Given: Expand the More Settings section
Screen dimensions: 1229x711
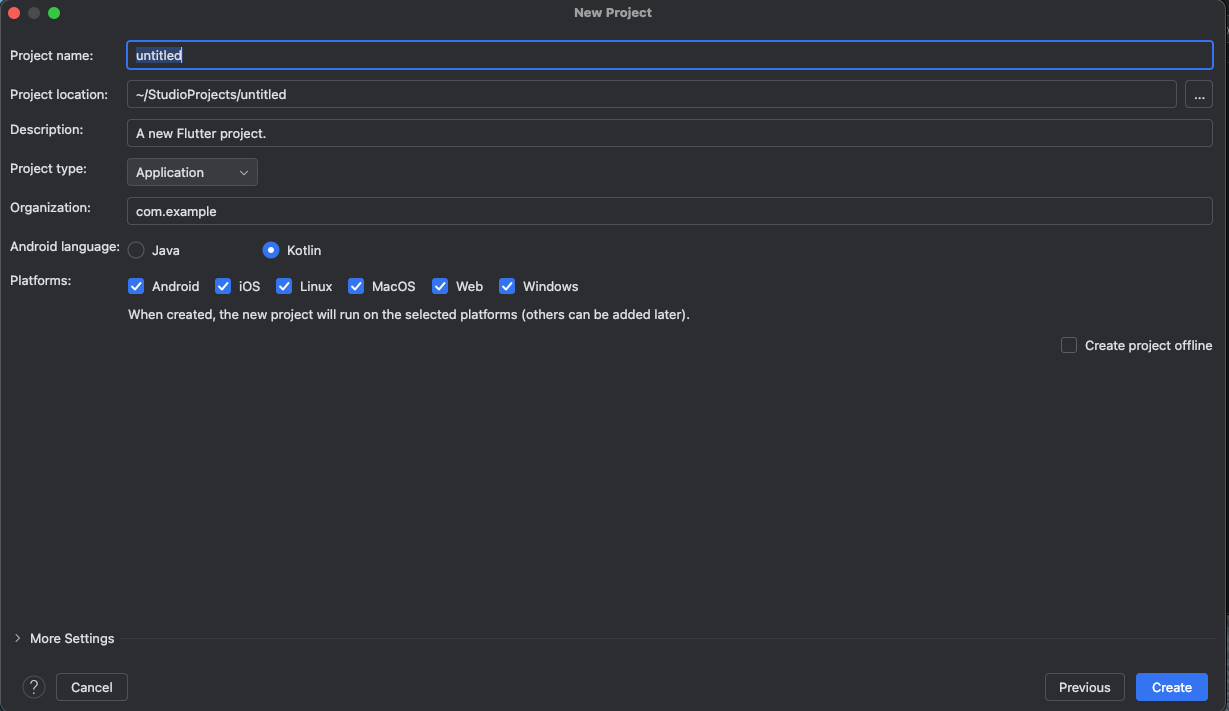Looking at the screenshot, I should tap(17, 638).
